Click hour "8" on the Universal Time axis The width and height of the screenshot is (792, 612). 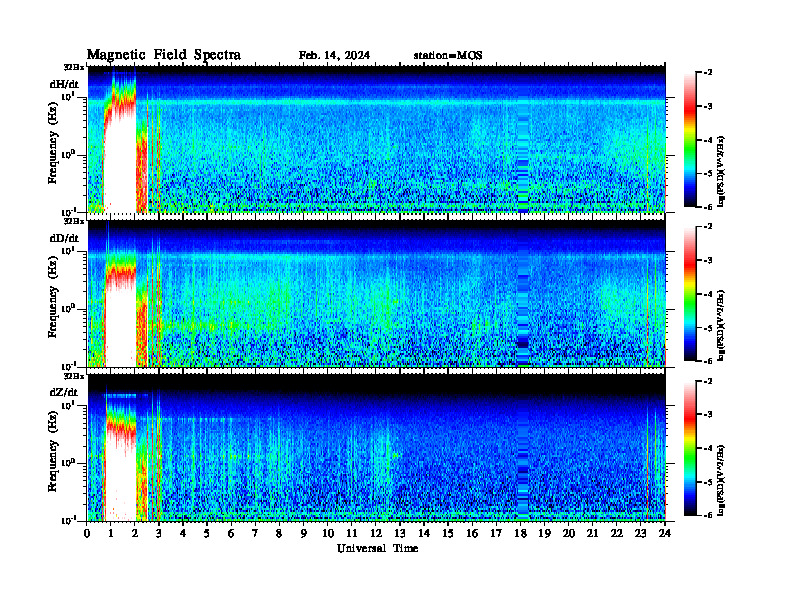279,534
